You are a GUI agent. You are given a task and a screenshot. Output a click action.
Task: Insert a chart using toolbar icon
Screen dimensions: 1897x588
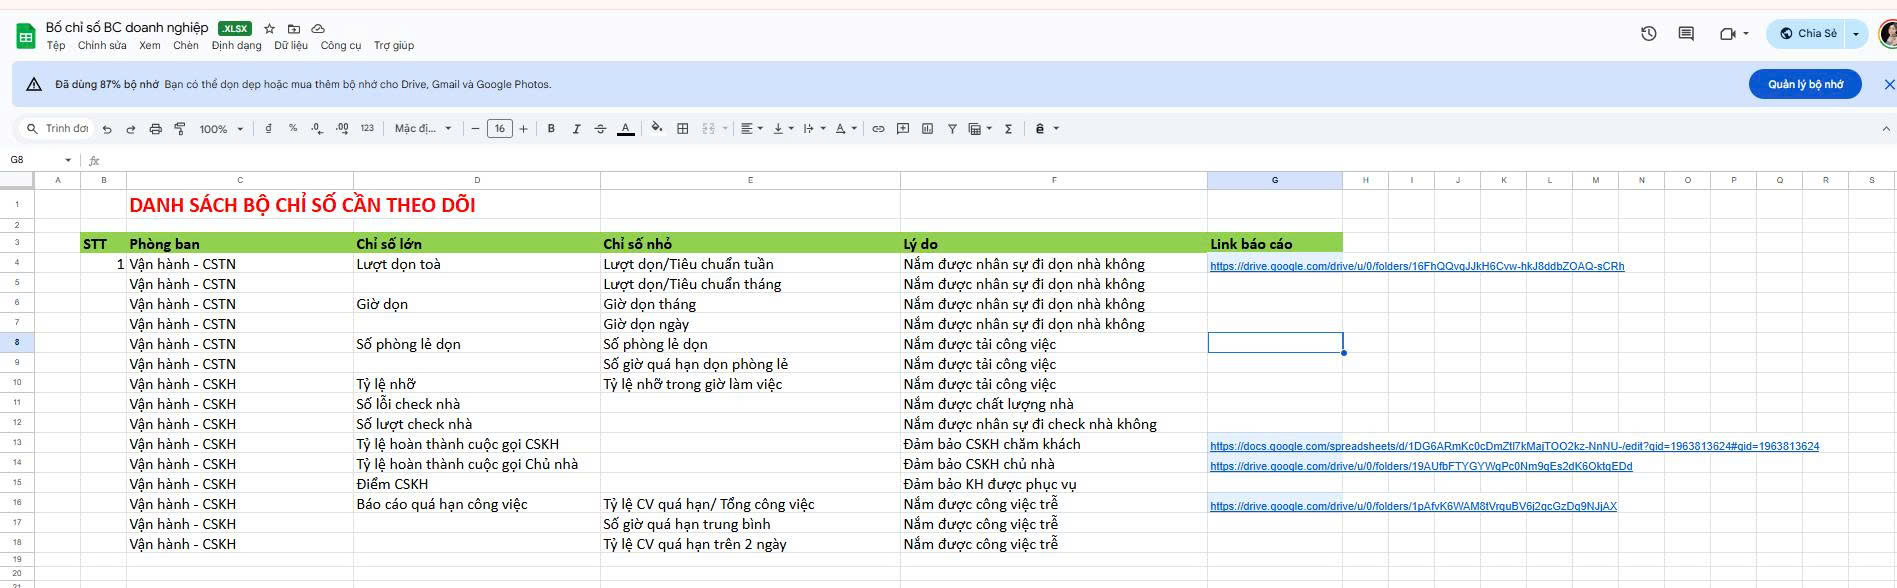(x=927, y=129)
